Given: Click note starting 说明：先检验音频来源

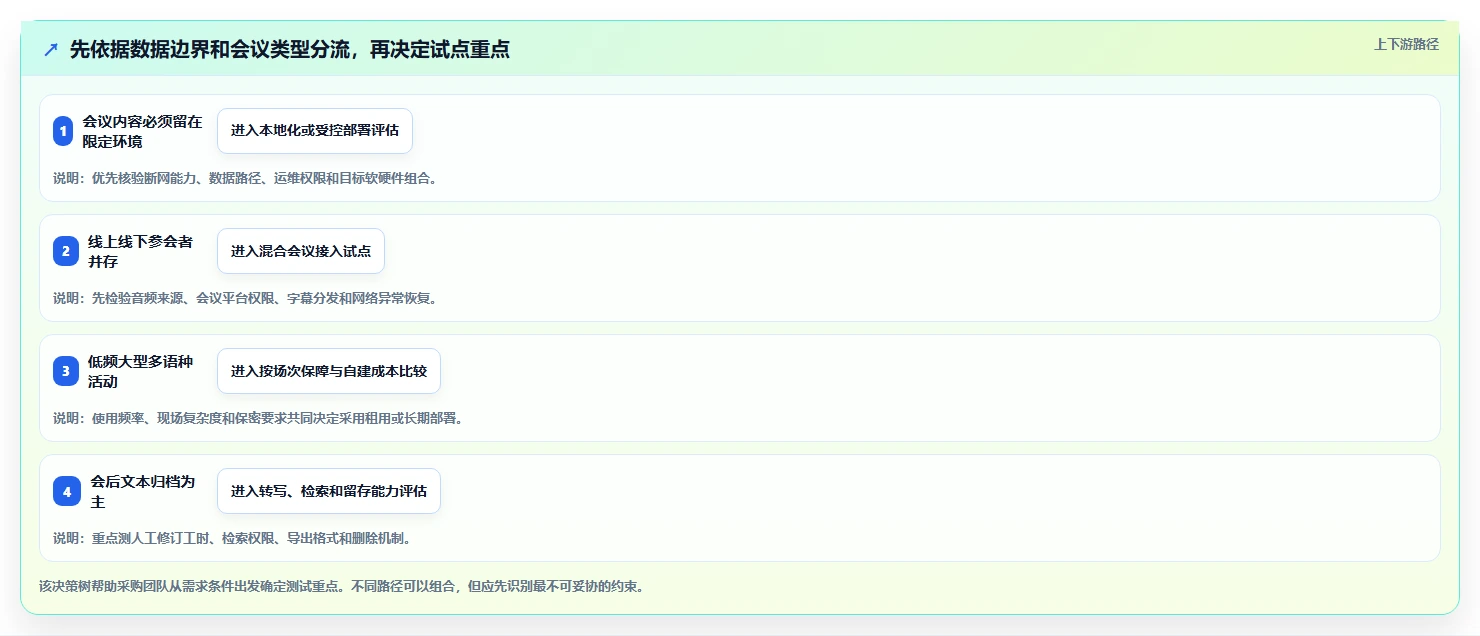Looking at the screenshot, I should 245,298.
